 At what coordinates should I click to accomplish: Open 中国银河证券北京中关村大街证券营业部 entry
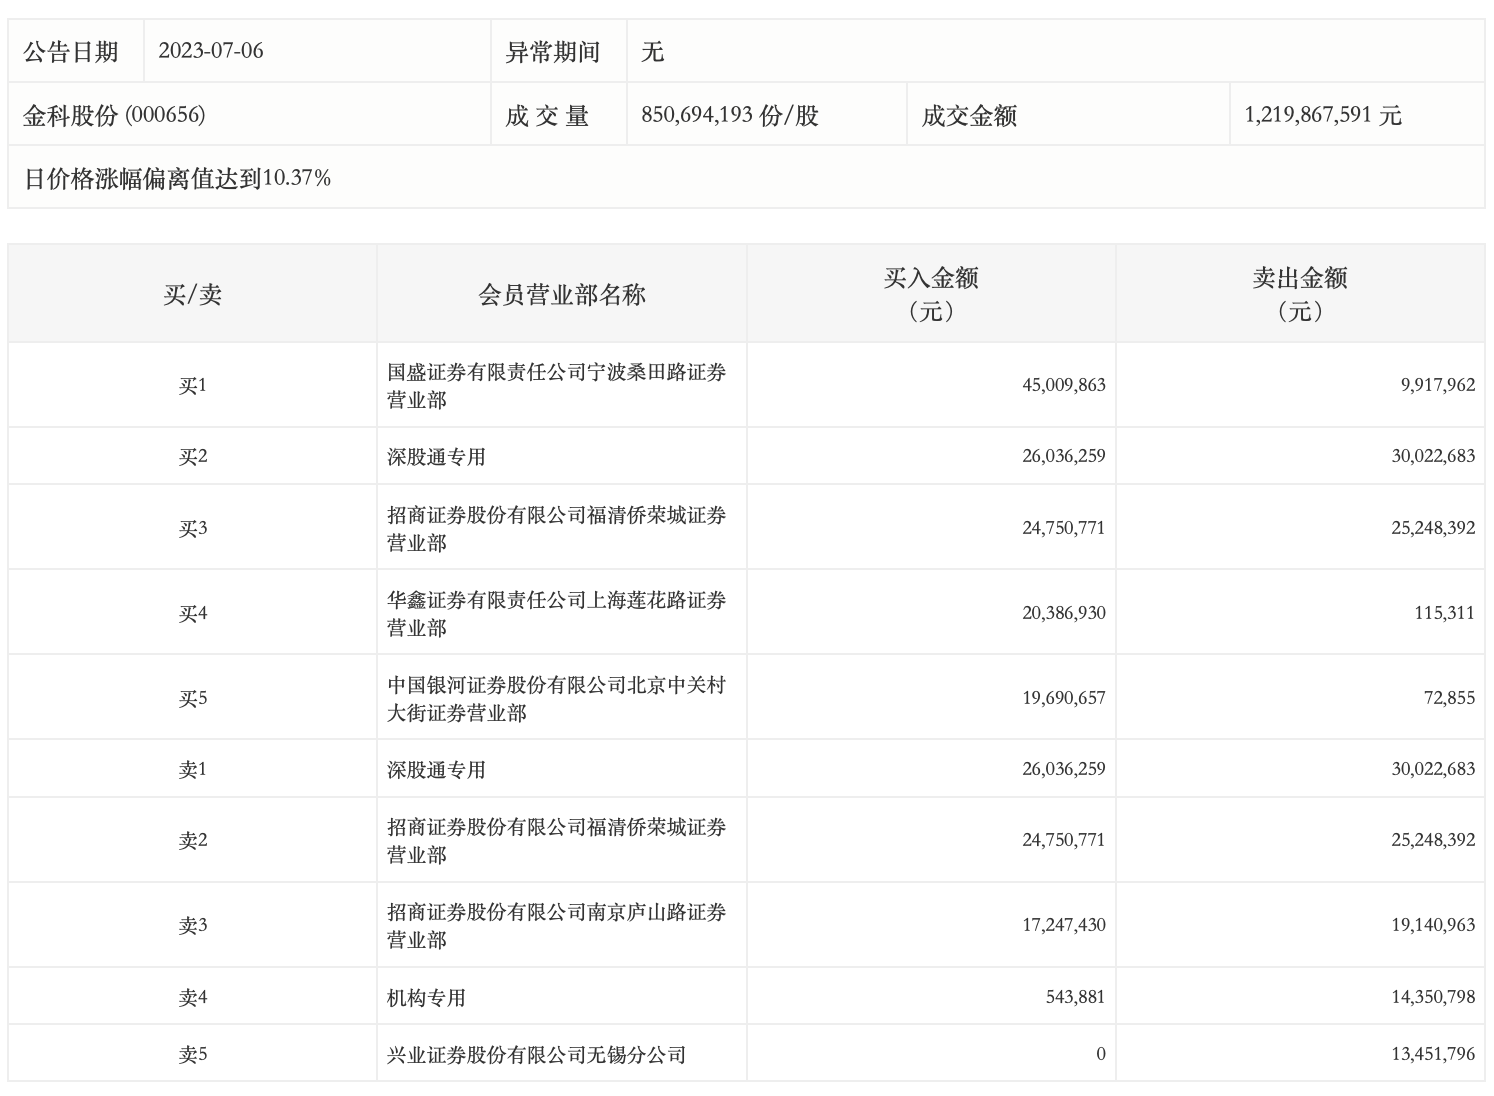pos(556,699)
